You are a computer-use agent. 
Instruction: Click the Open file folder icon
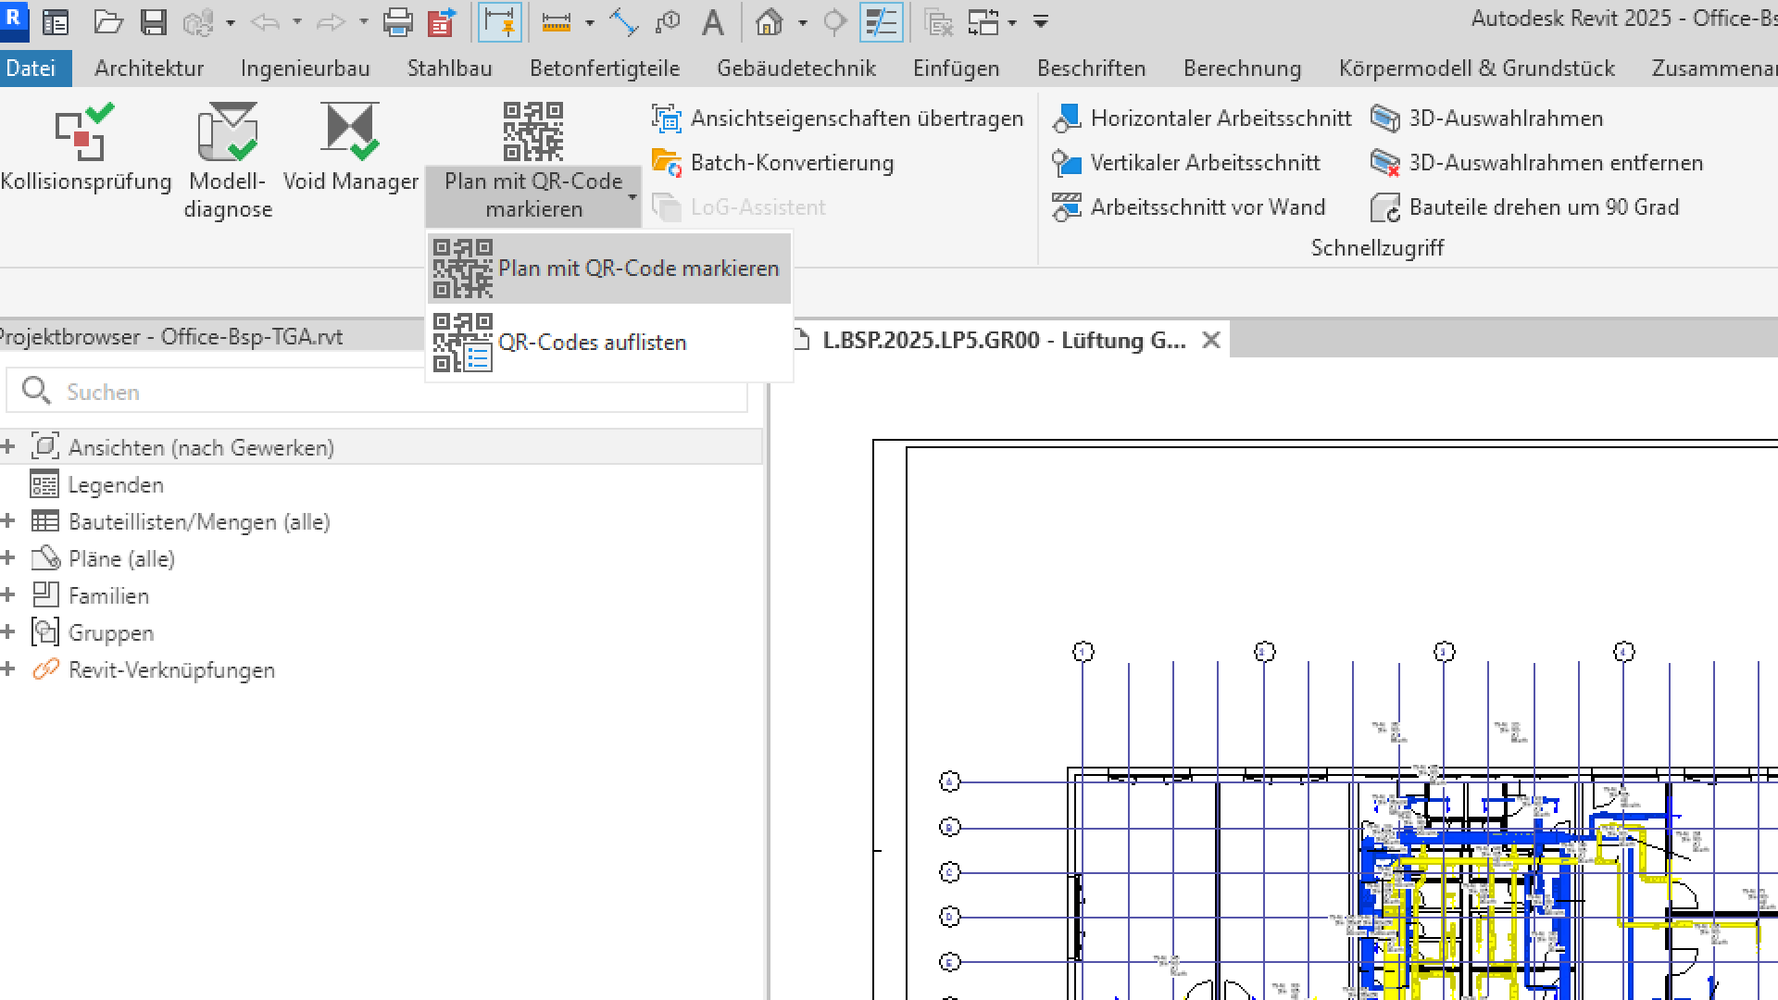coord(108,22)
